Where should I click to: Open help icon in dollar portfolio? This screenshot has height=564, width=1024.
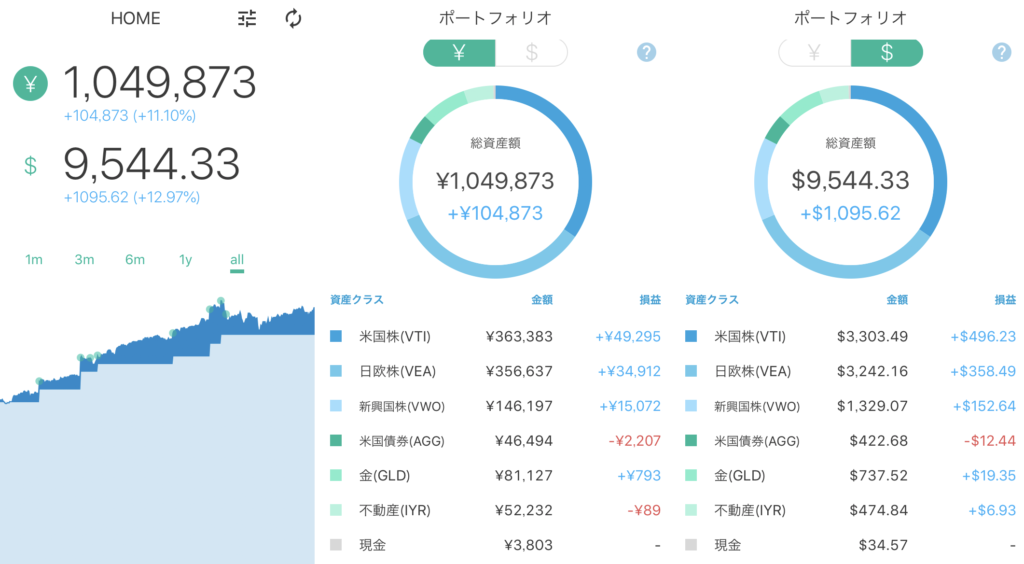[1001, 52]
